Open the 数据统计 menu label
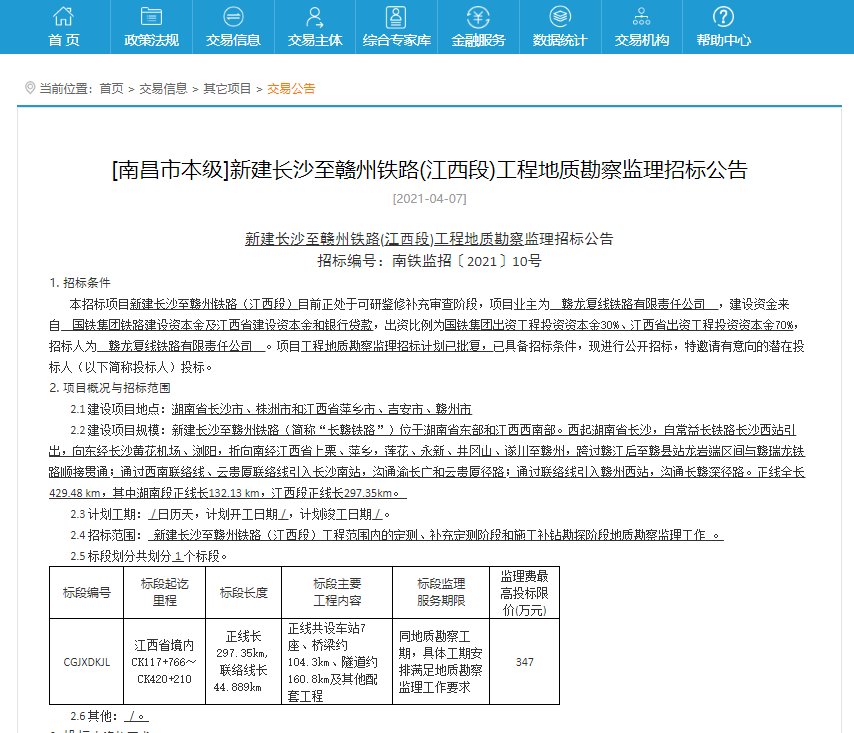Screen dimensions: 854x733 560,40
